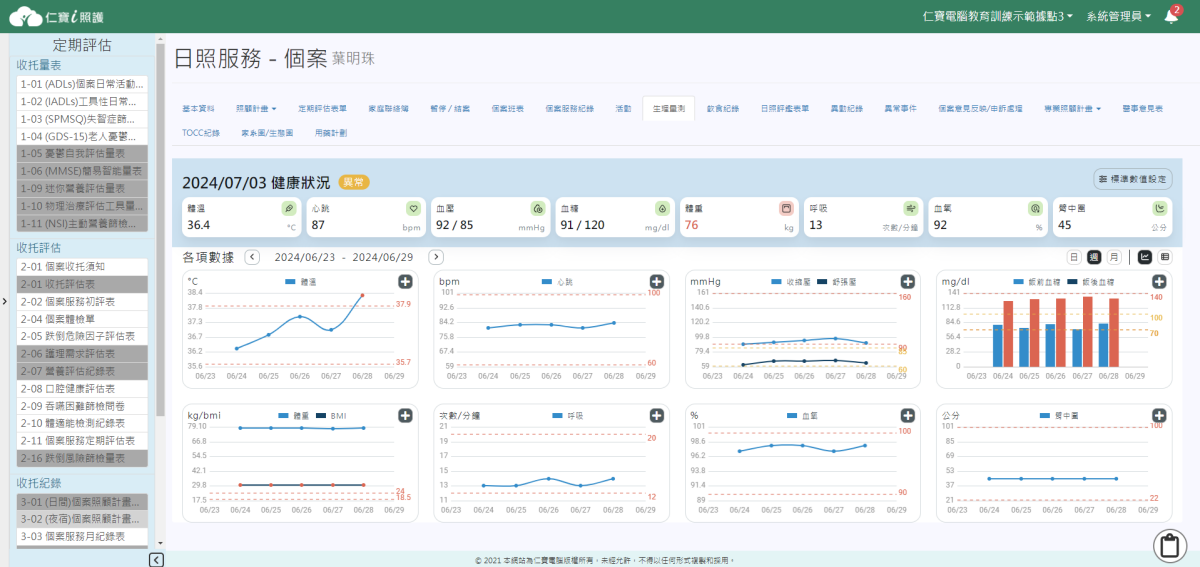This screenshot has height=567, width=1200.
Task: Expand the kg/bmi weight chart
Action: click(405, 415)
